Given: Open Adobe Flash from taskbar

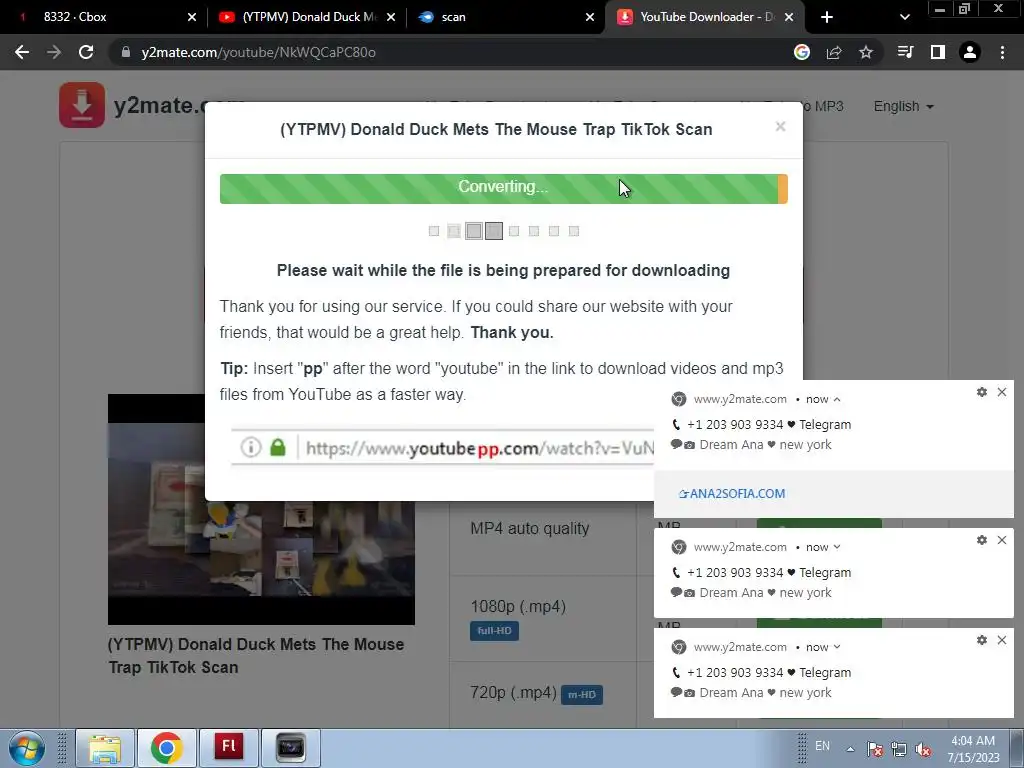Looking at the screenshot, I should (x=229, y=748).
